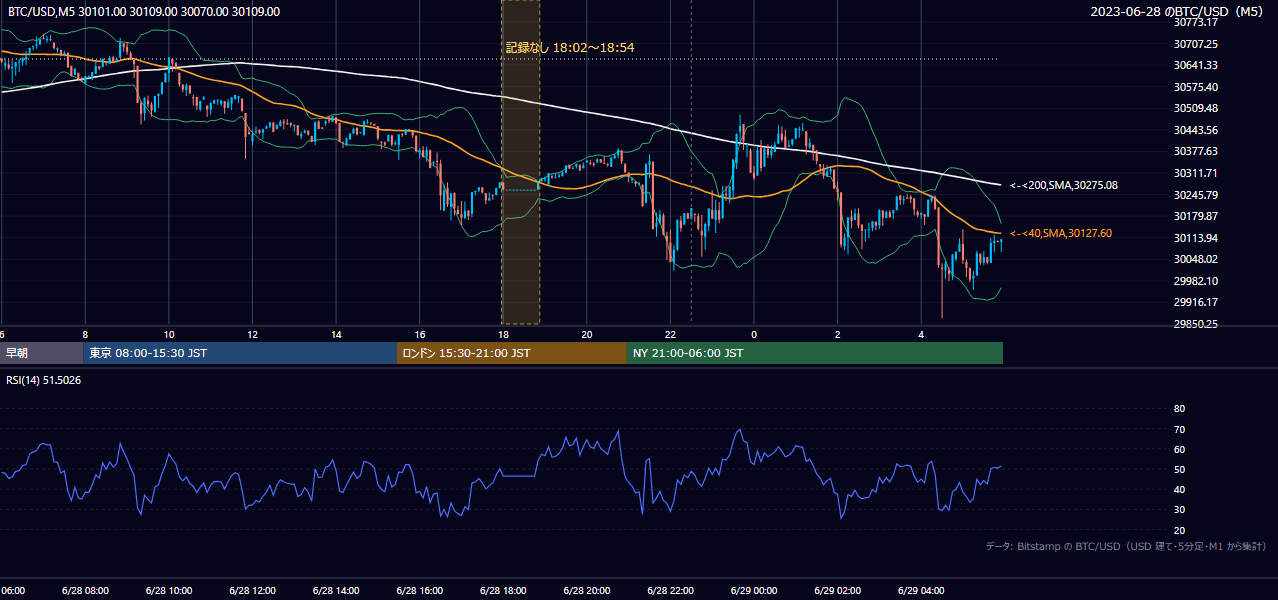Select the 東京 08:00-15:30 JST session bar
The width and height of the screenshot is (1278, 600).
click(240, 353)
